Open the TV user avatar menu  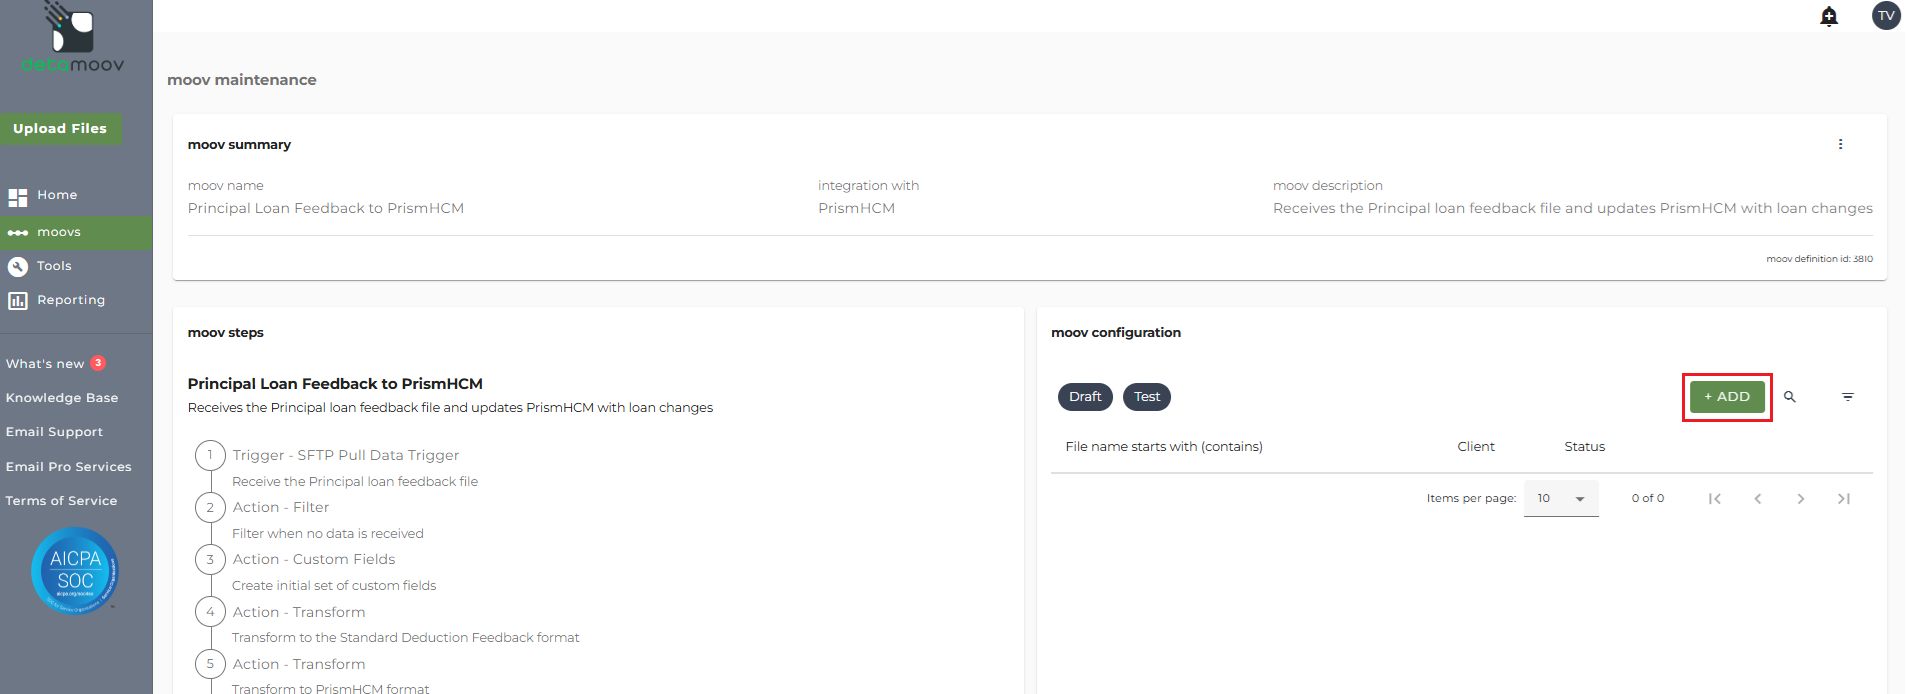1886,16
